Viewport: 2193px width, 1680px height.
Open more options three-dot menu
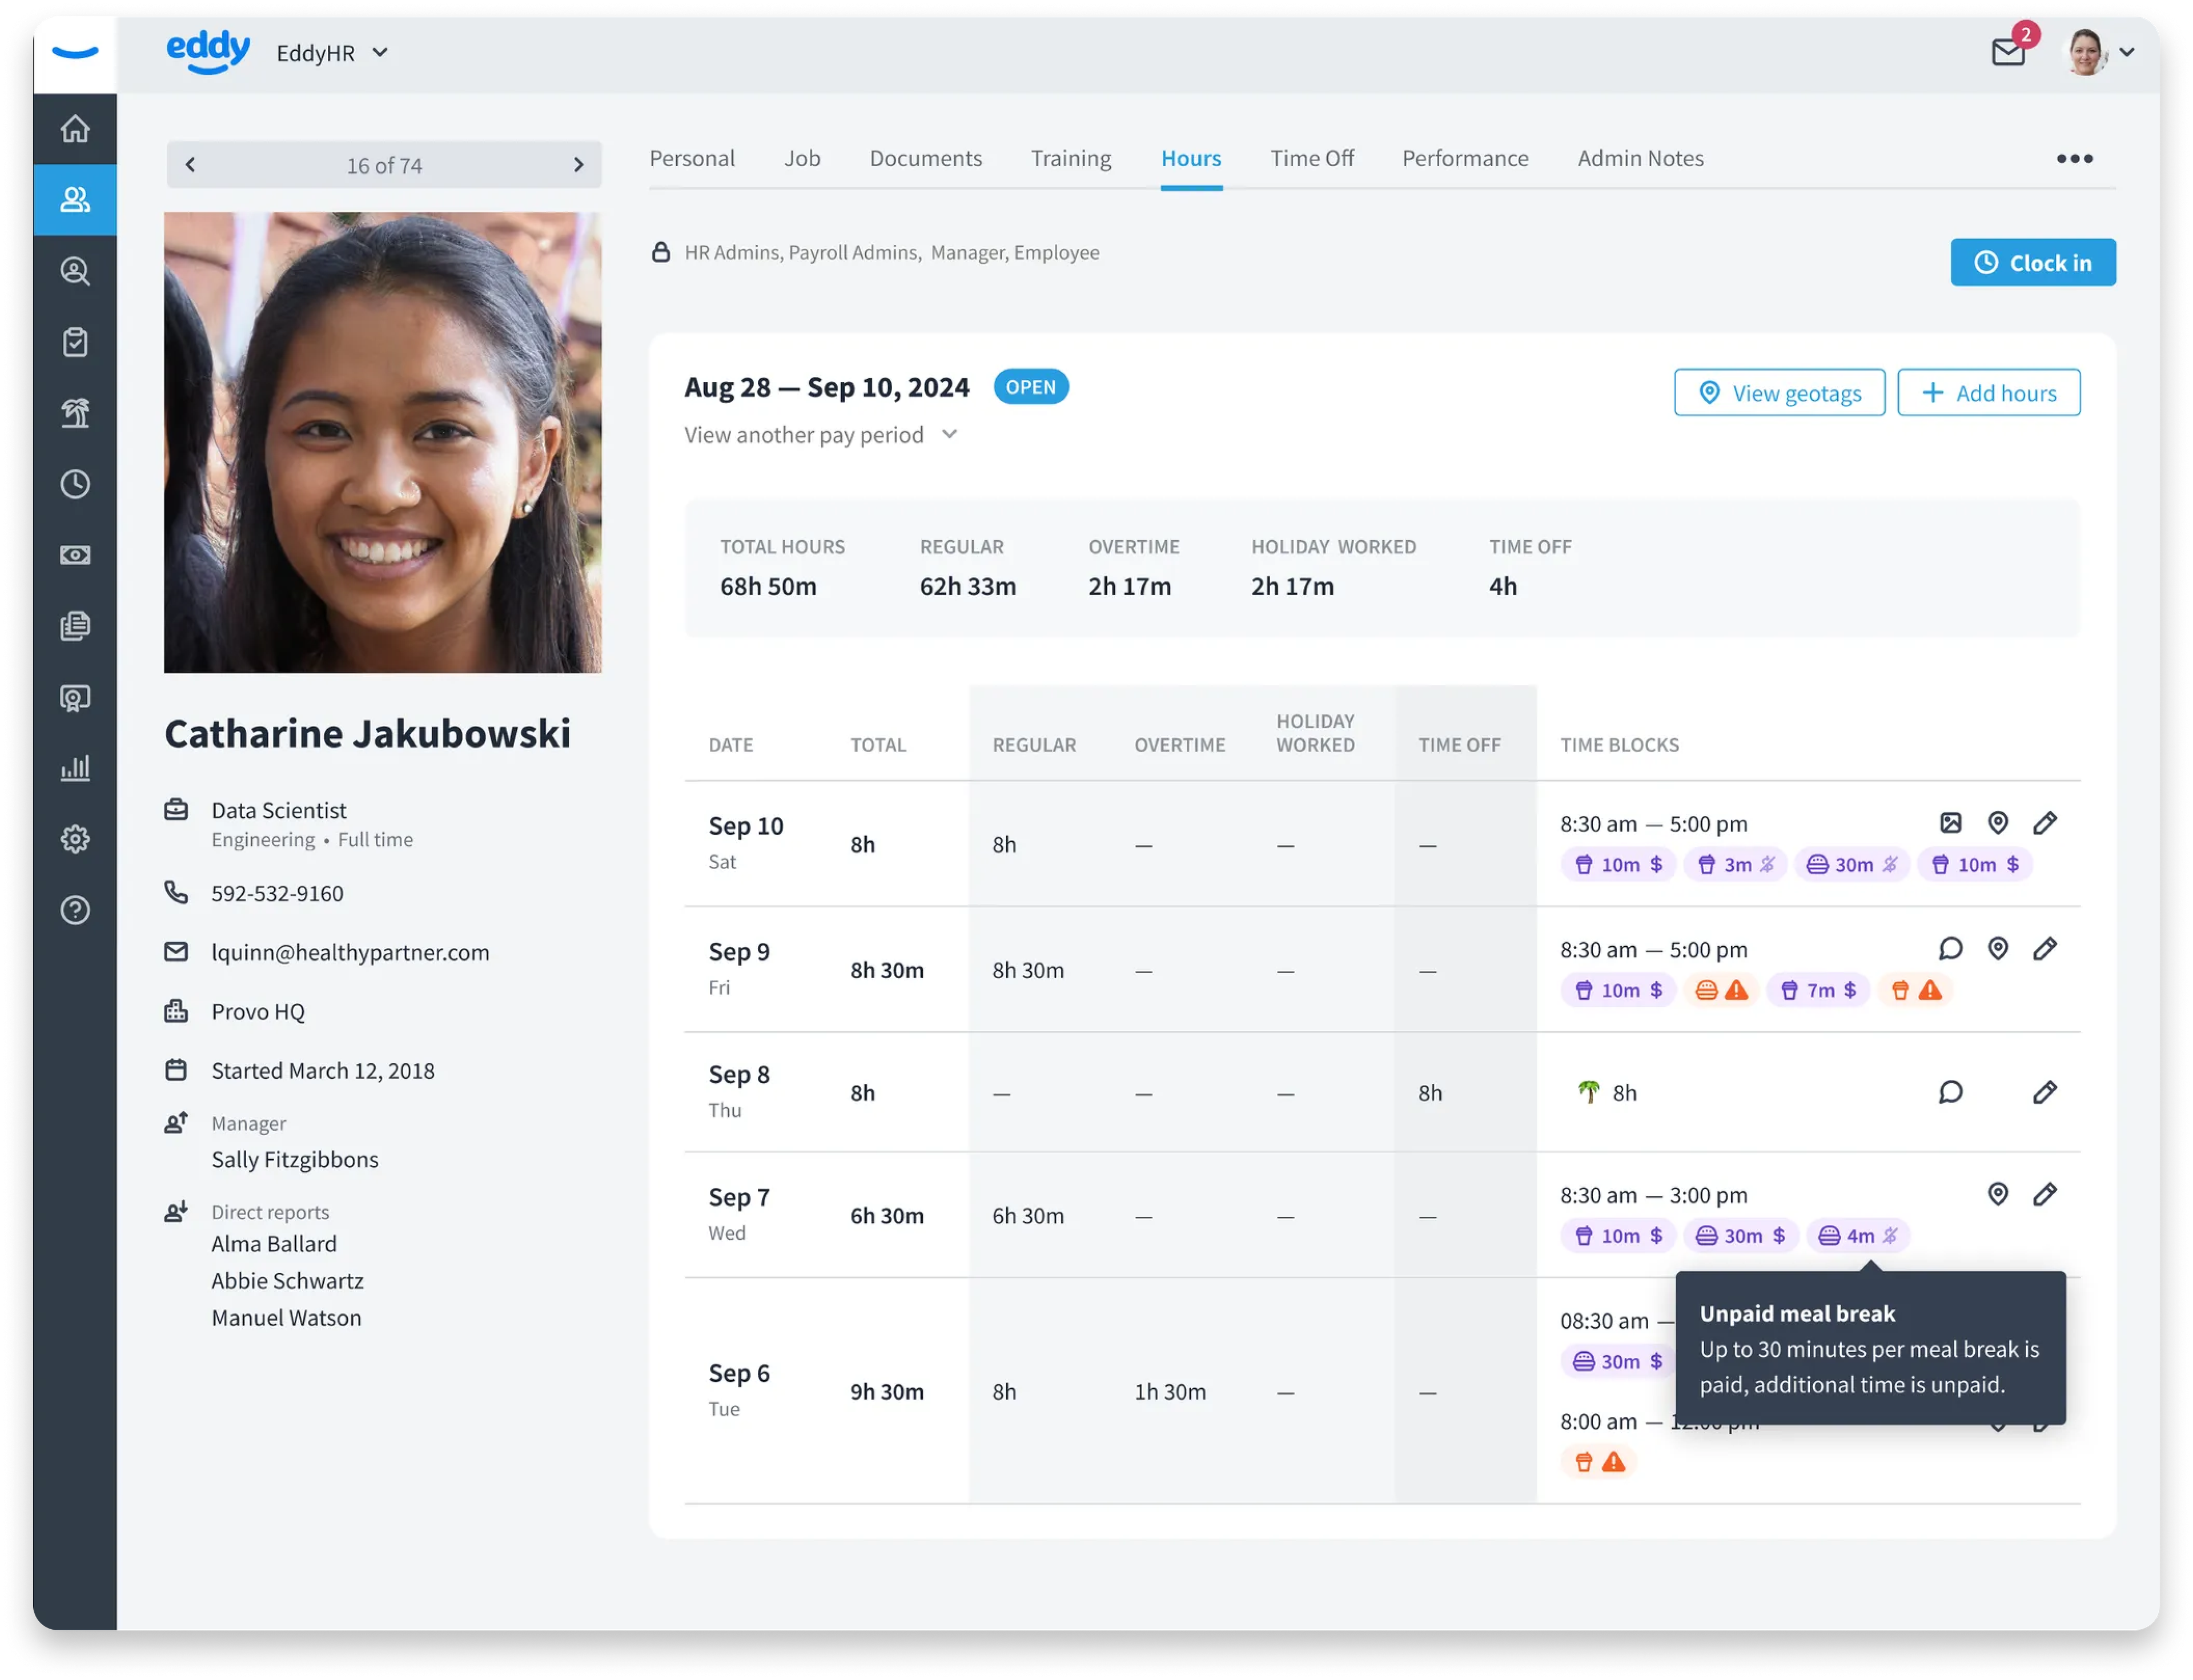pyautogui.click(x=2075, y=158)
